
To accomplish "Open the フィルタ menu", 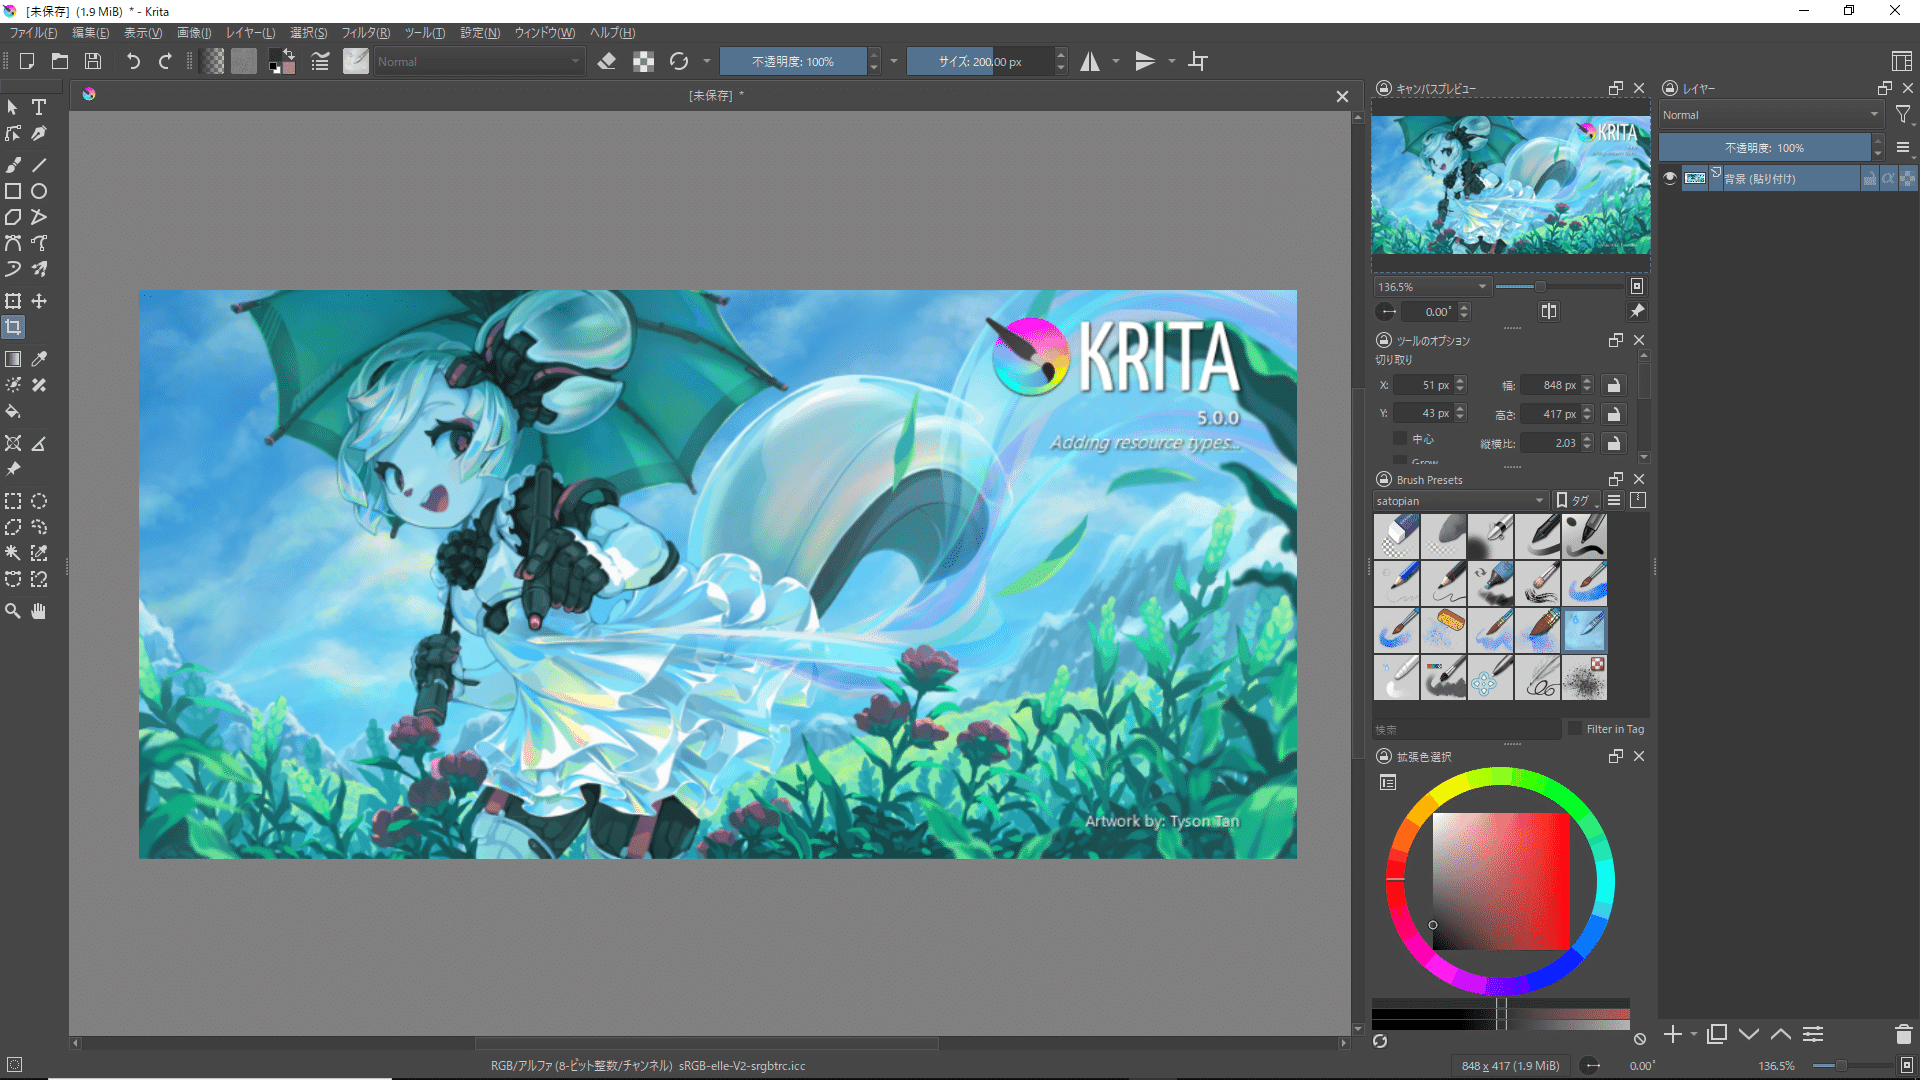I will (366, 33).
